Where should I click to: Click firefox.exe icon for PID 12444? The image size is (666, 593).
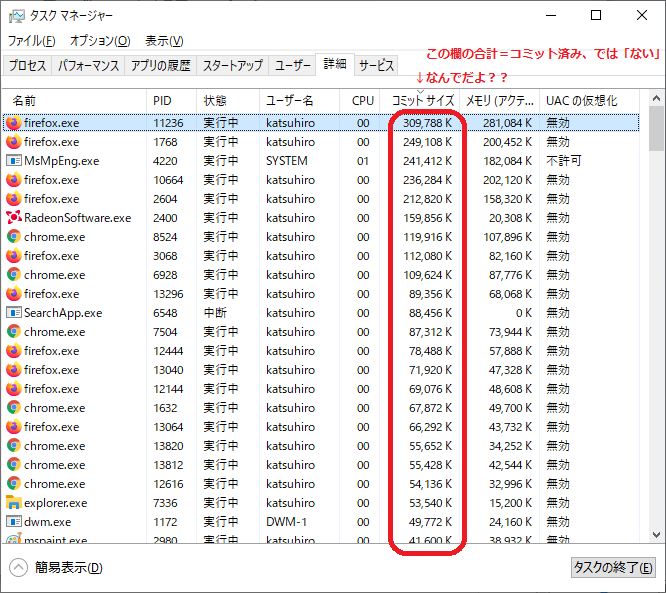pos(14,350)
